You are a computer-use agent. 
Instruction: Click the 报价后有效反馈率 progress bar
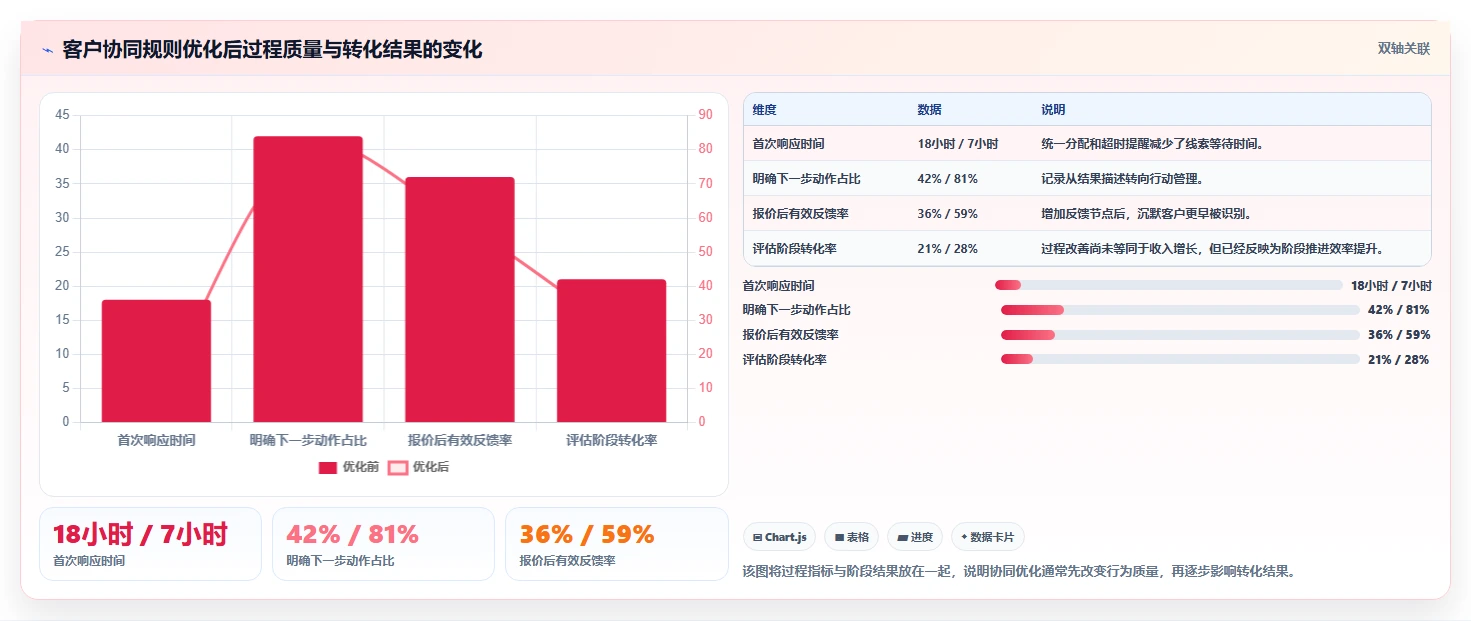tap(1180, 335)
